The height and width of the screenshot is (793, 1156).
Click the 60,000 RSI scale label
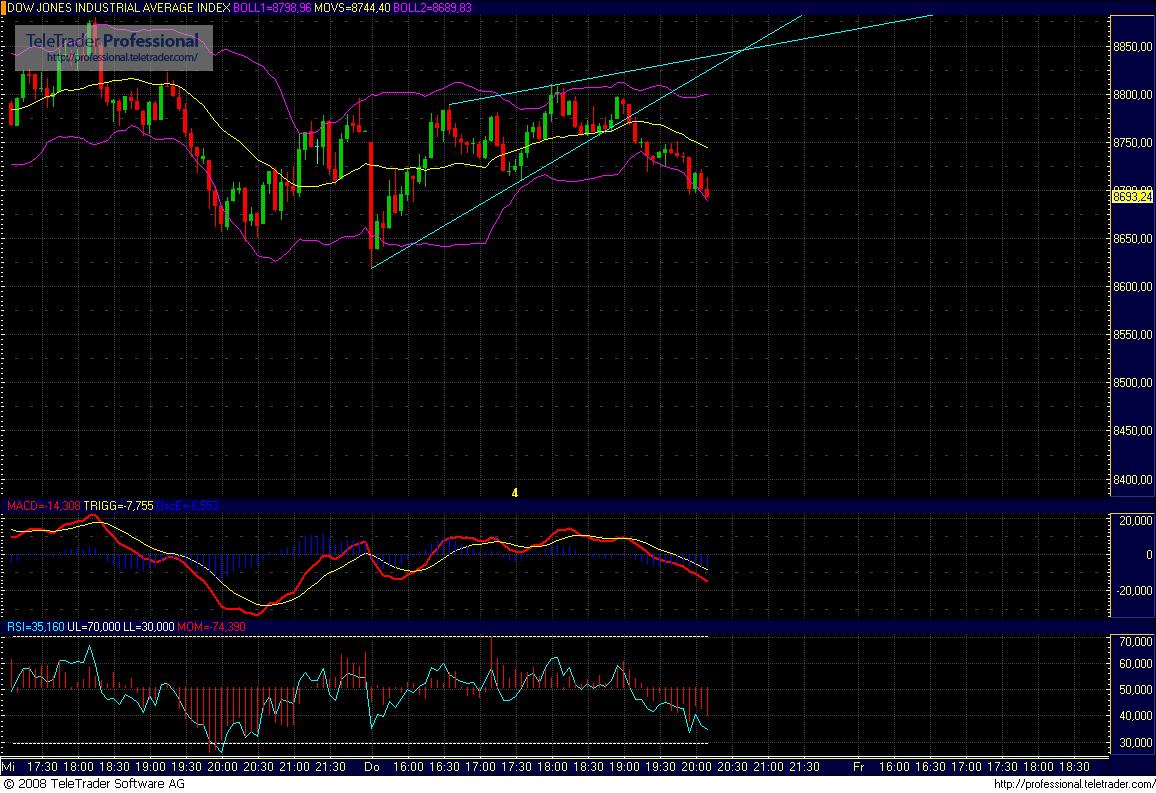point(1135,664)
